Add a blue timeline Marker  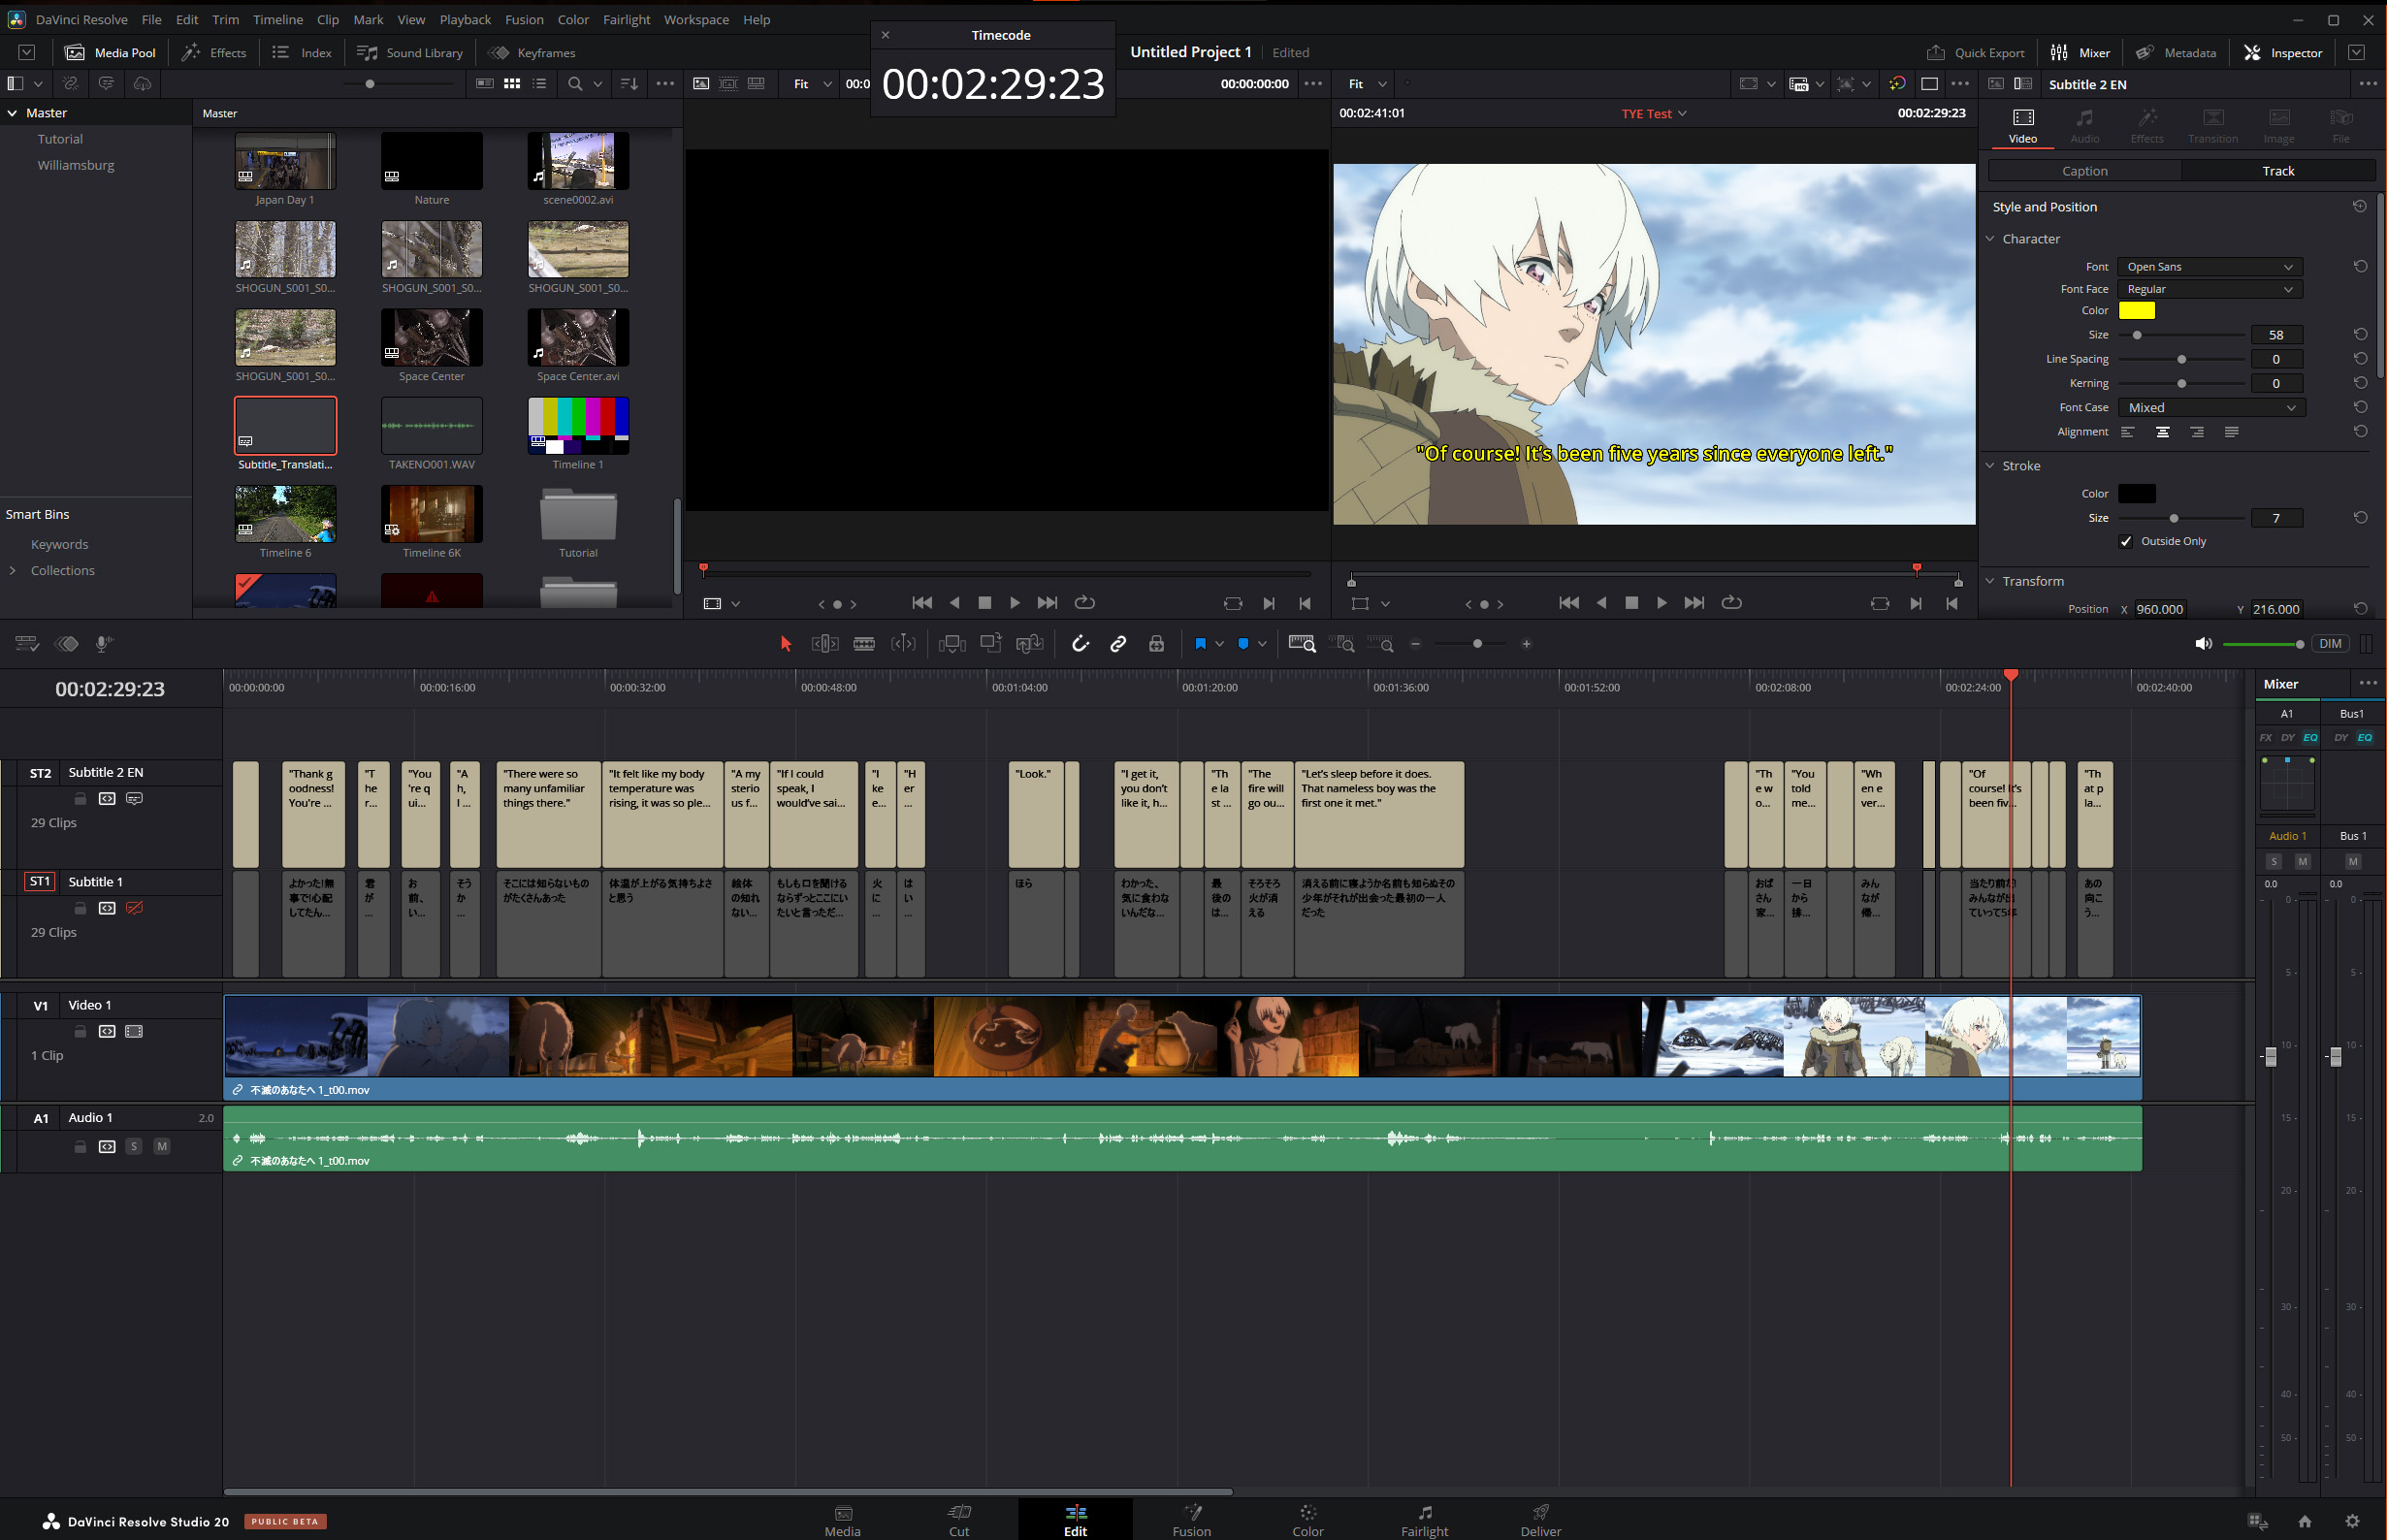pyautogui.click(x=1243, y=644)
